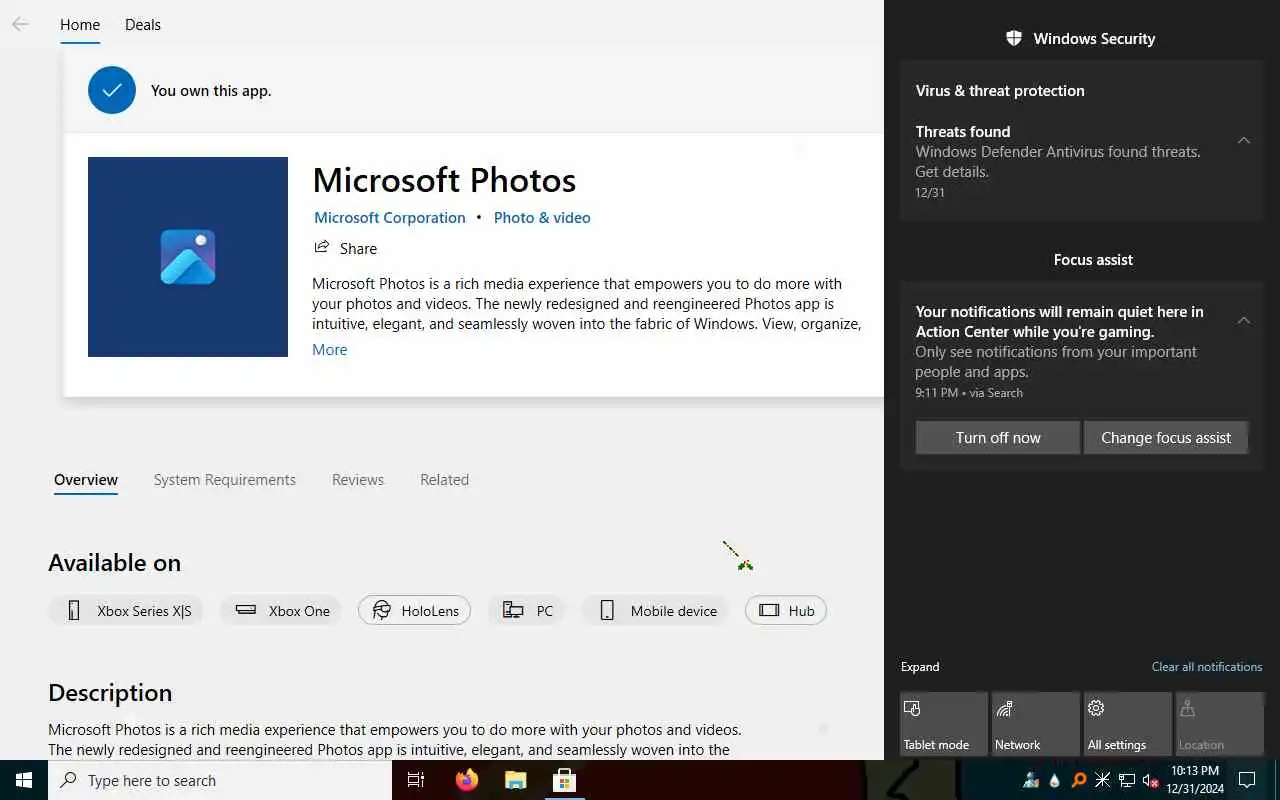Toggle the Network quick action tile
This screenshot has height=800, width=1280.
pos(1036,724)
